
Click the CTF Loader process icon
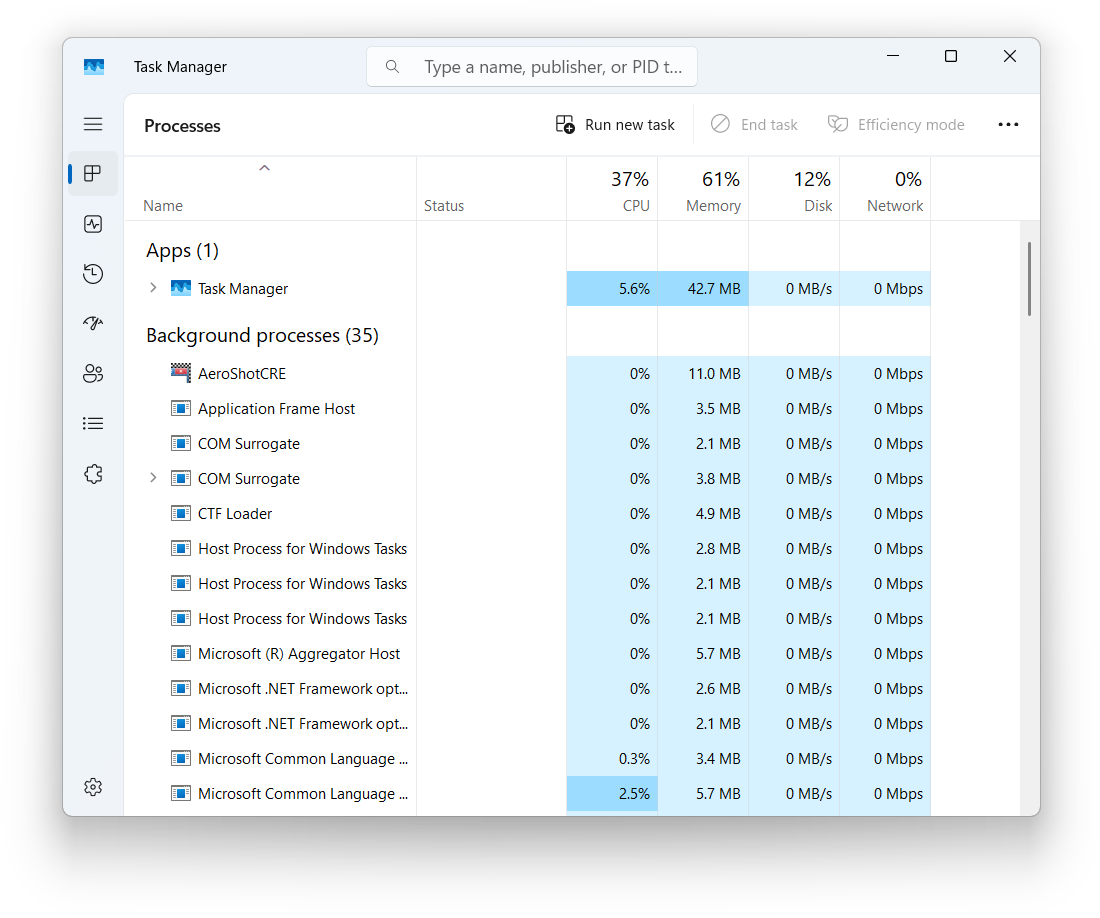pyautogui.click(x=181, y=513)
